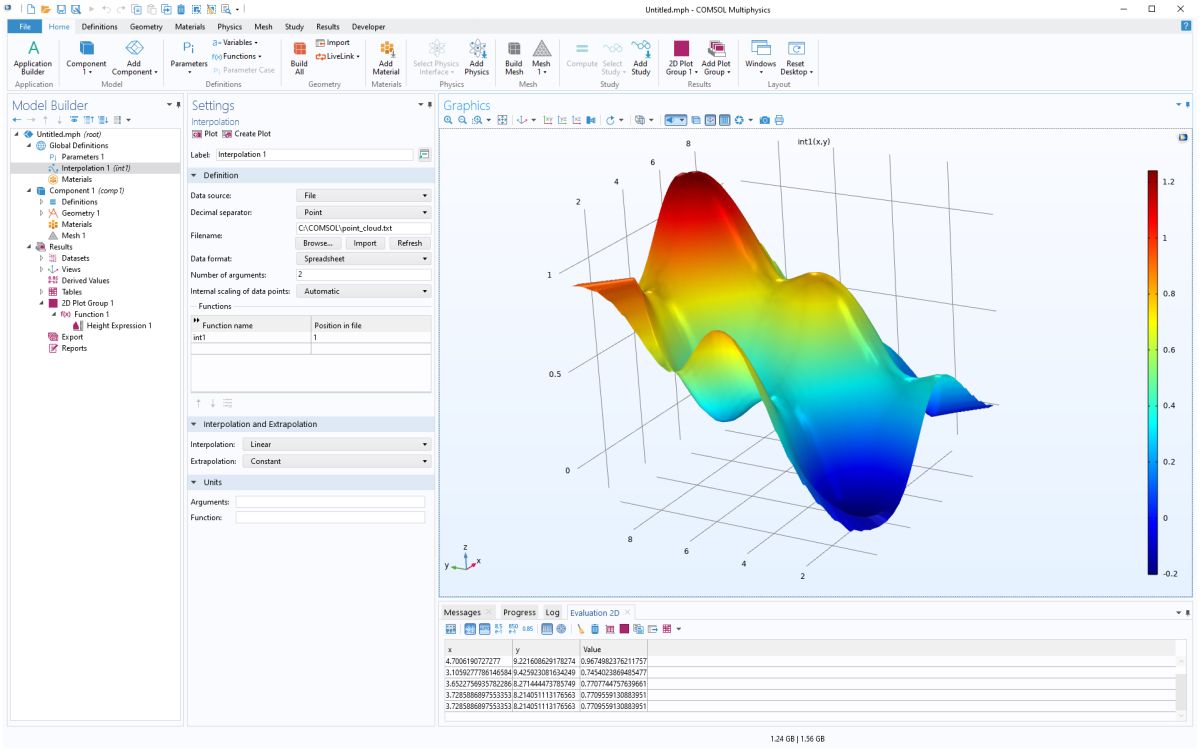Image resolution: width=1200 pixels, height=749 pixels.
Task: Click the Zoom In icon in Graphics
Action: pyautogui.click(x=449, y=120)
